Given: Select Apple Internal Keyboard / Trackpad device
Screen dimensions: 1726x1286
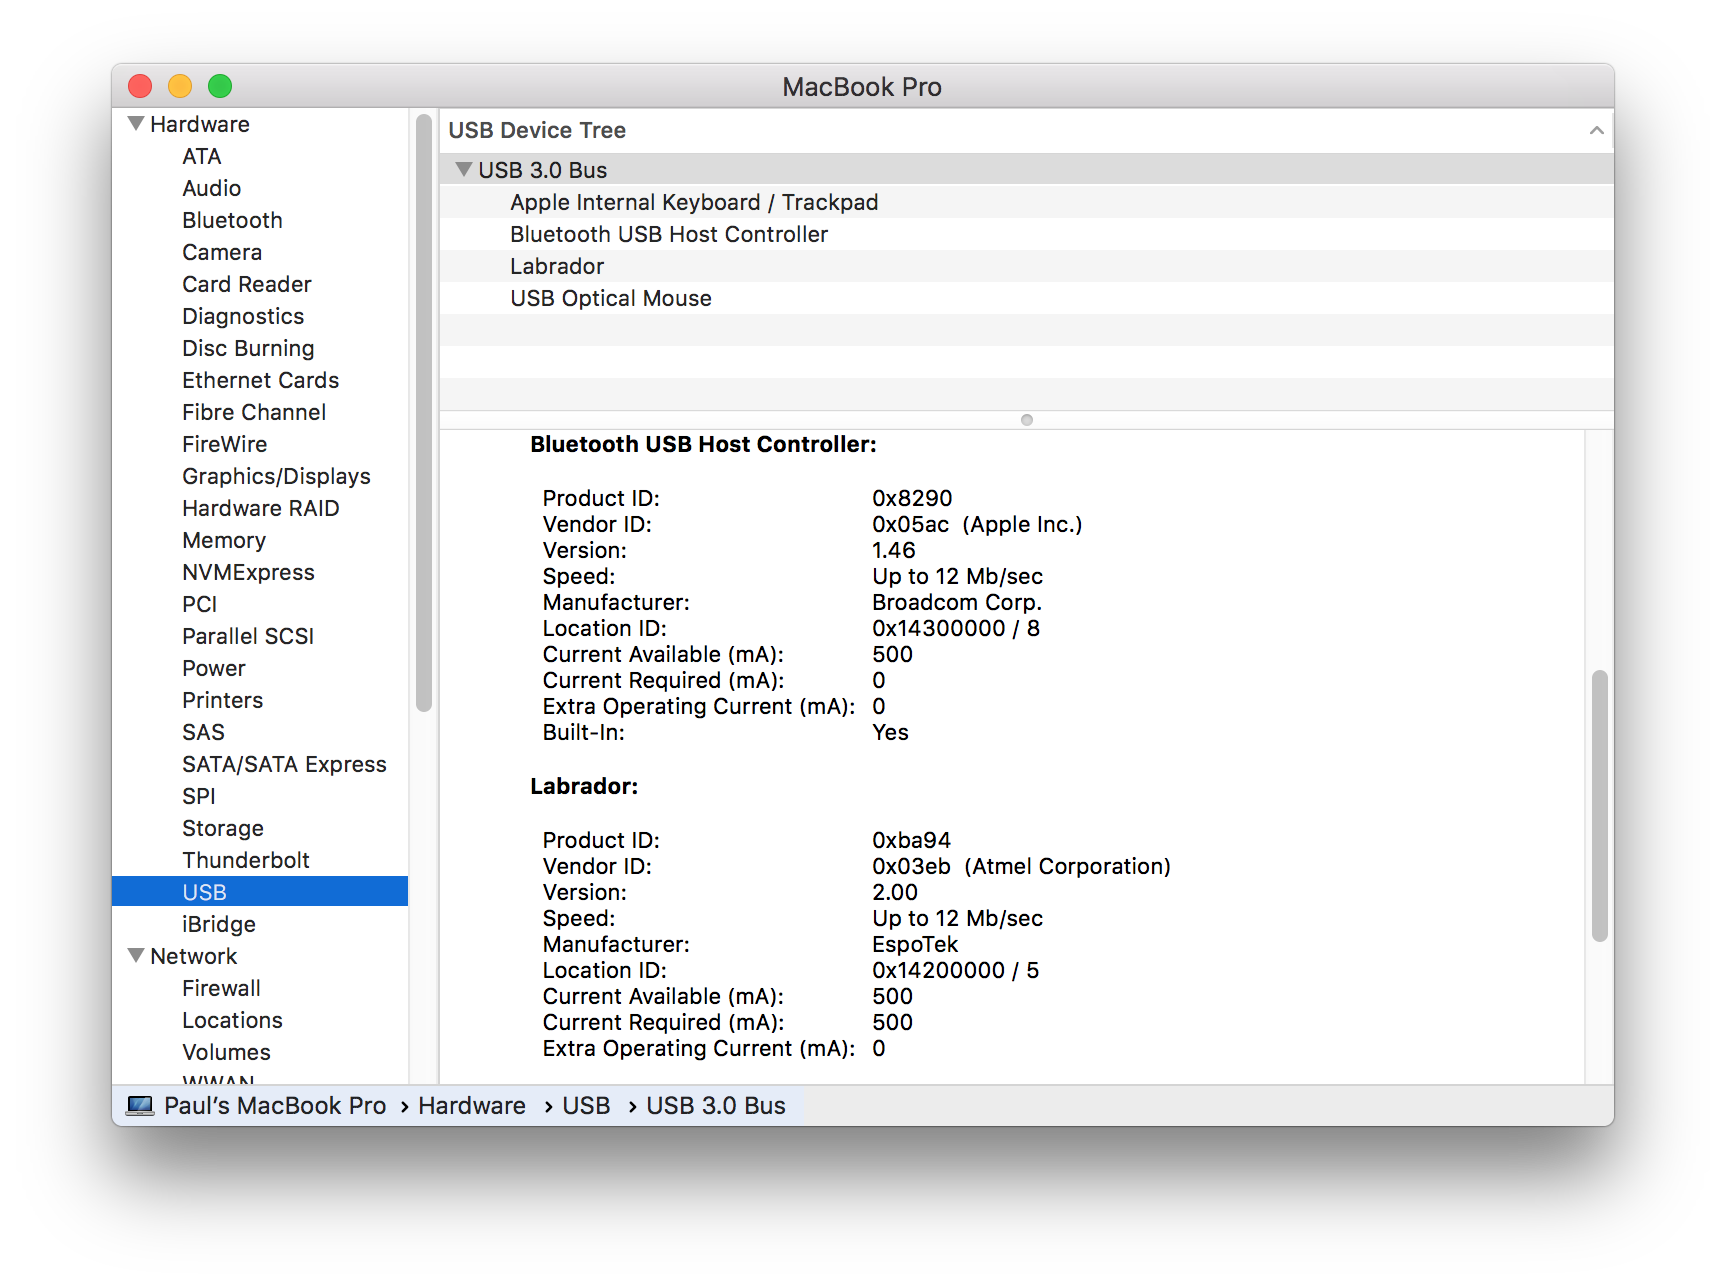Looking at the screenshot, I should [x=1026, y=202].
